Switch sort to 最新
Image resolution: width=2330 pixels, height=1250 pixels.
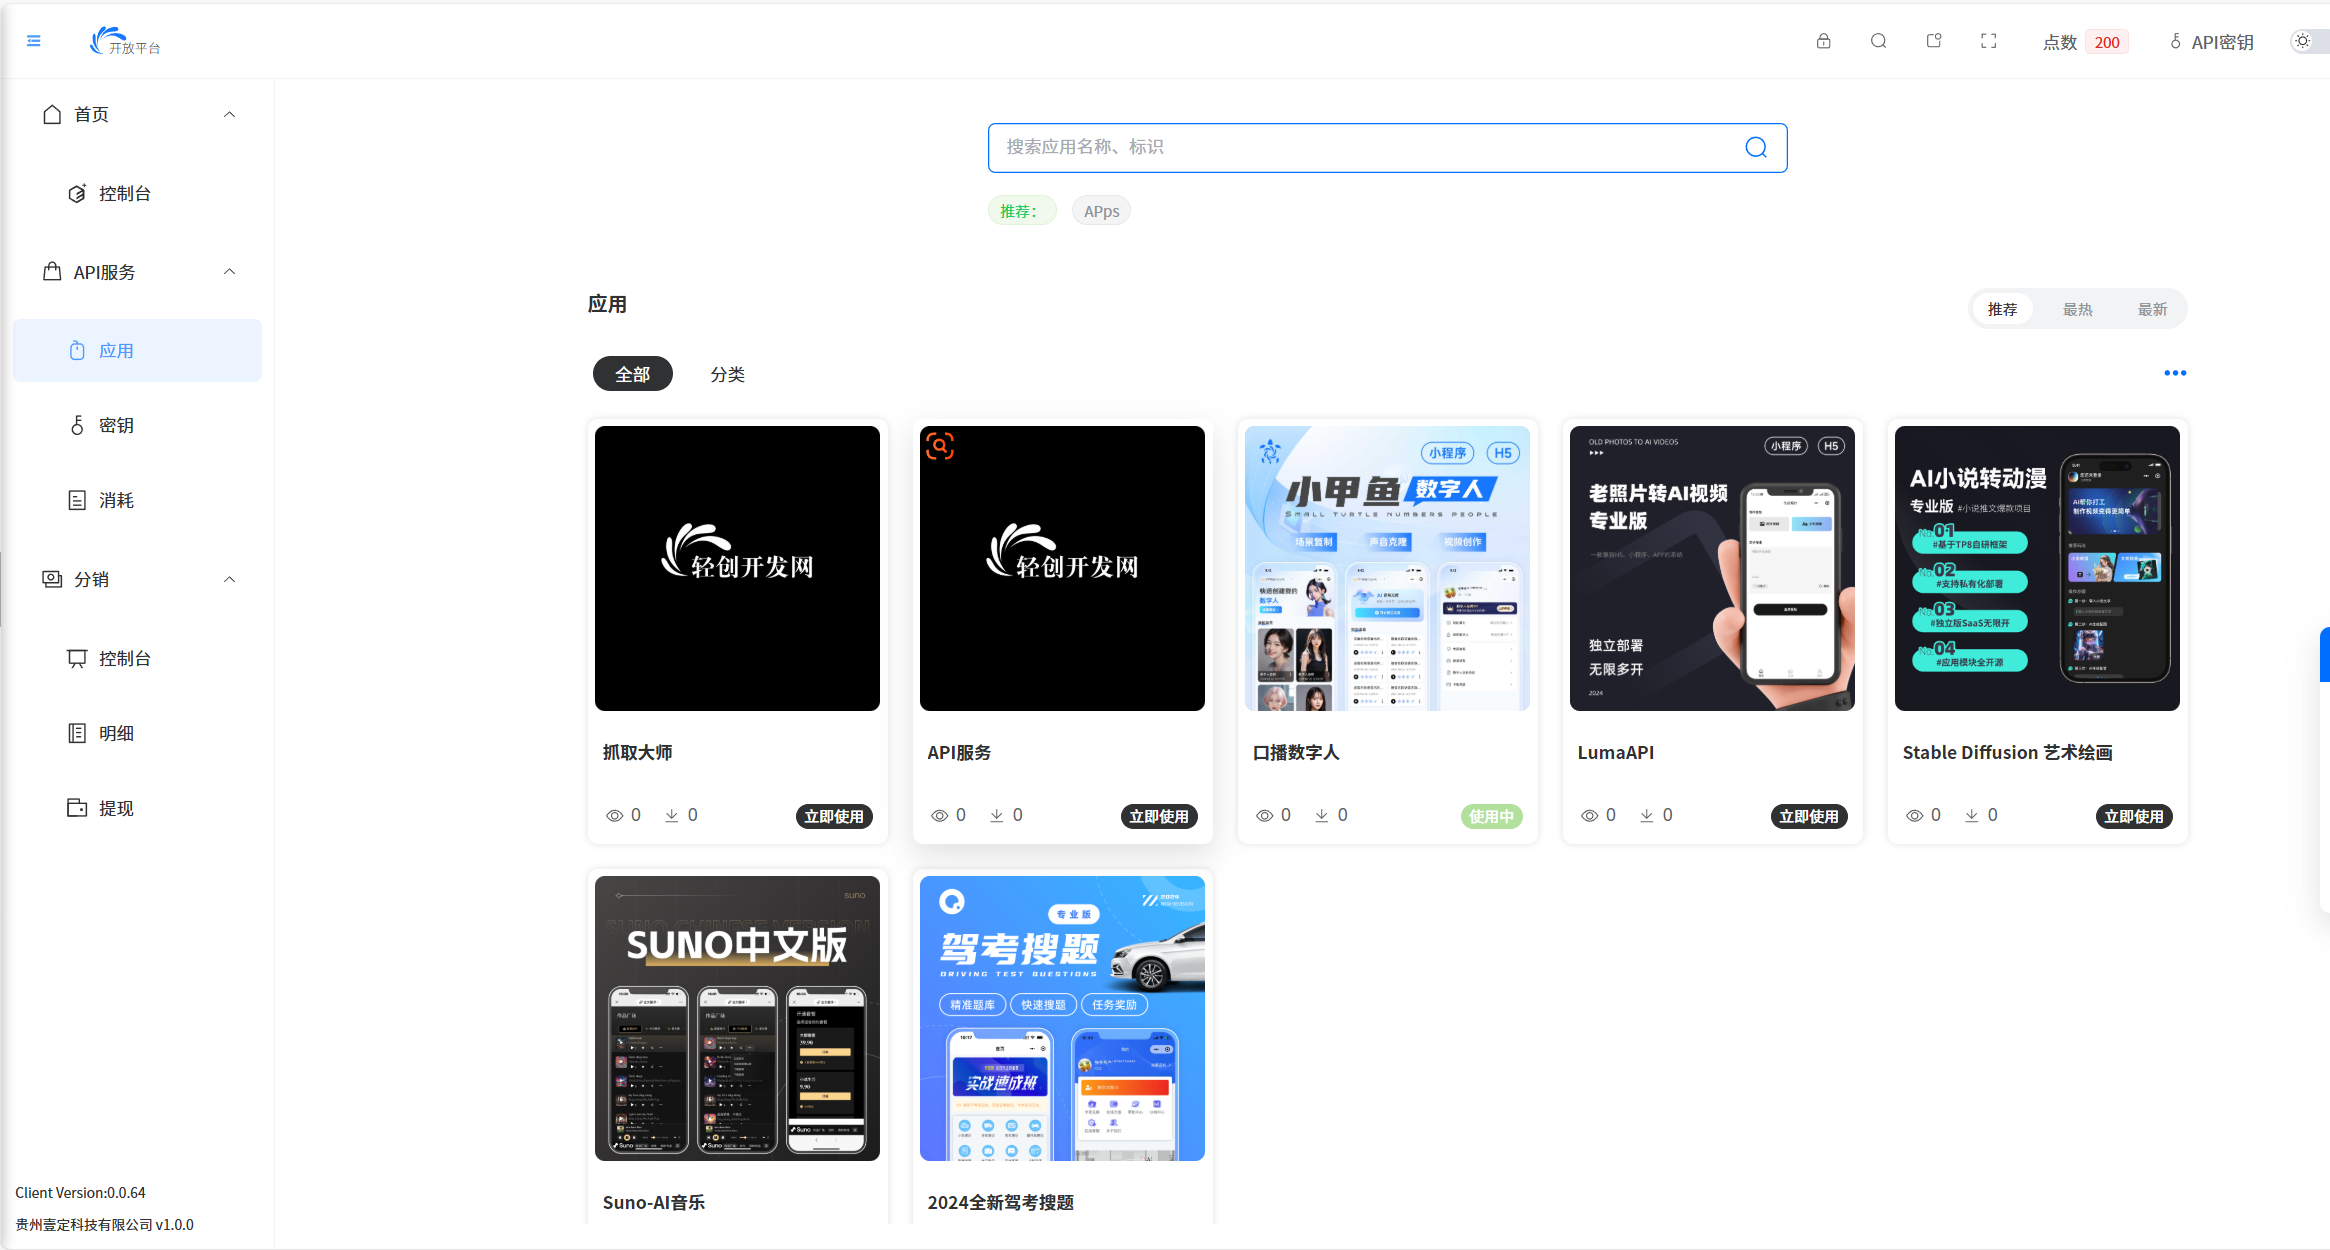coord(2152,310)
